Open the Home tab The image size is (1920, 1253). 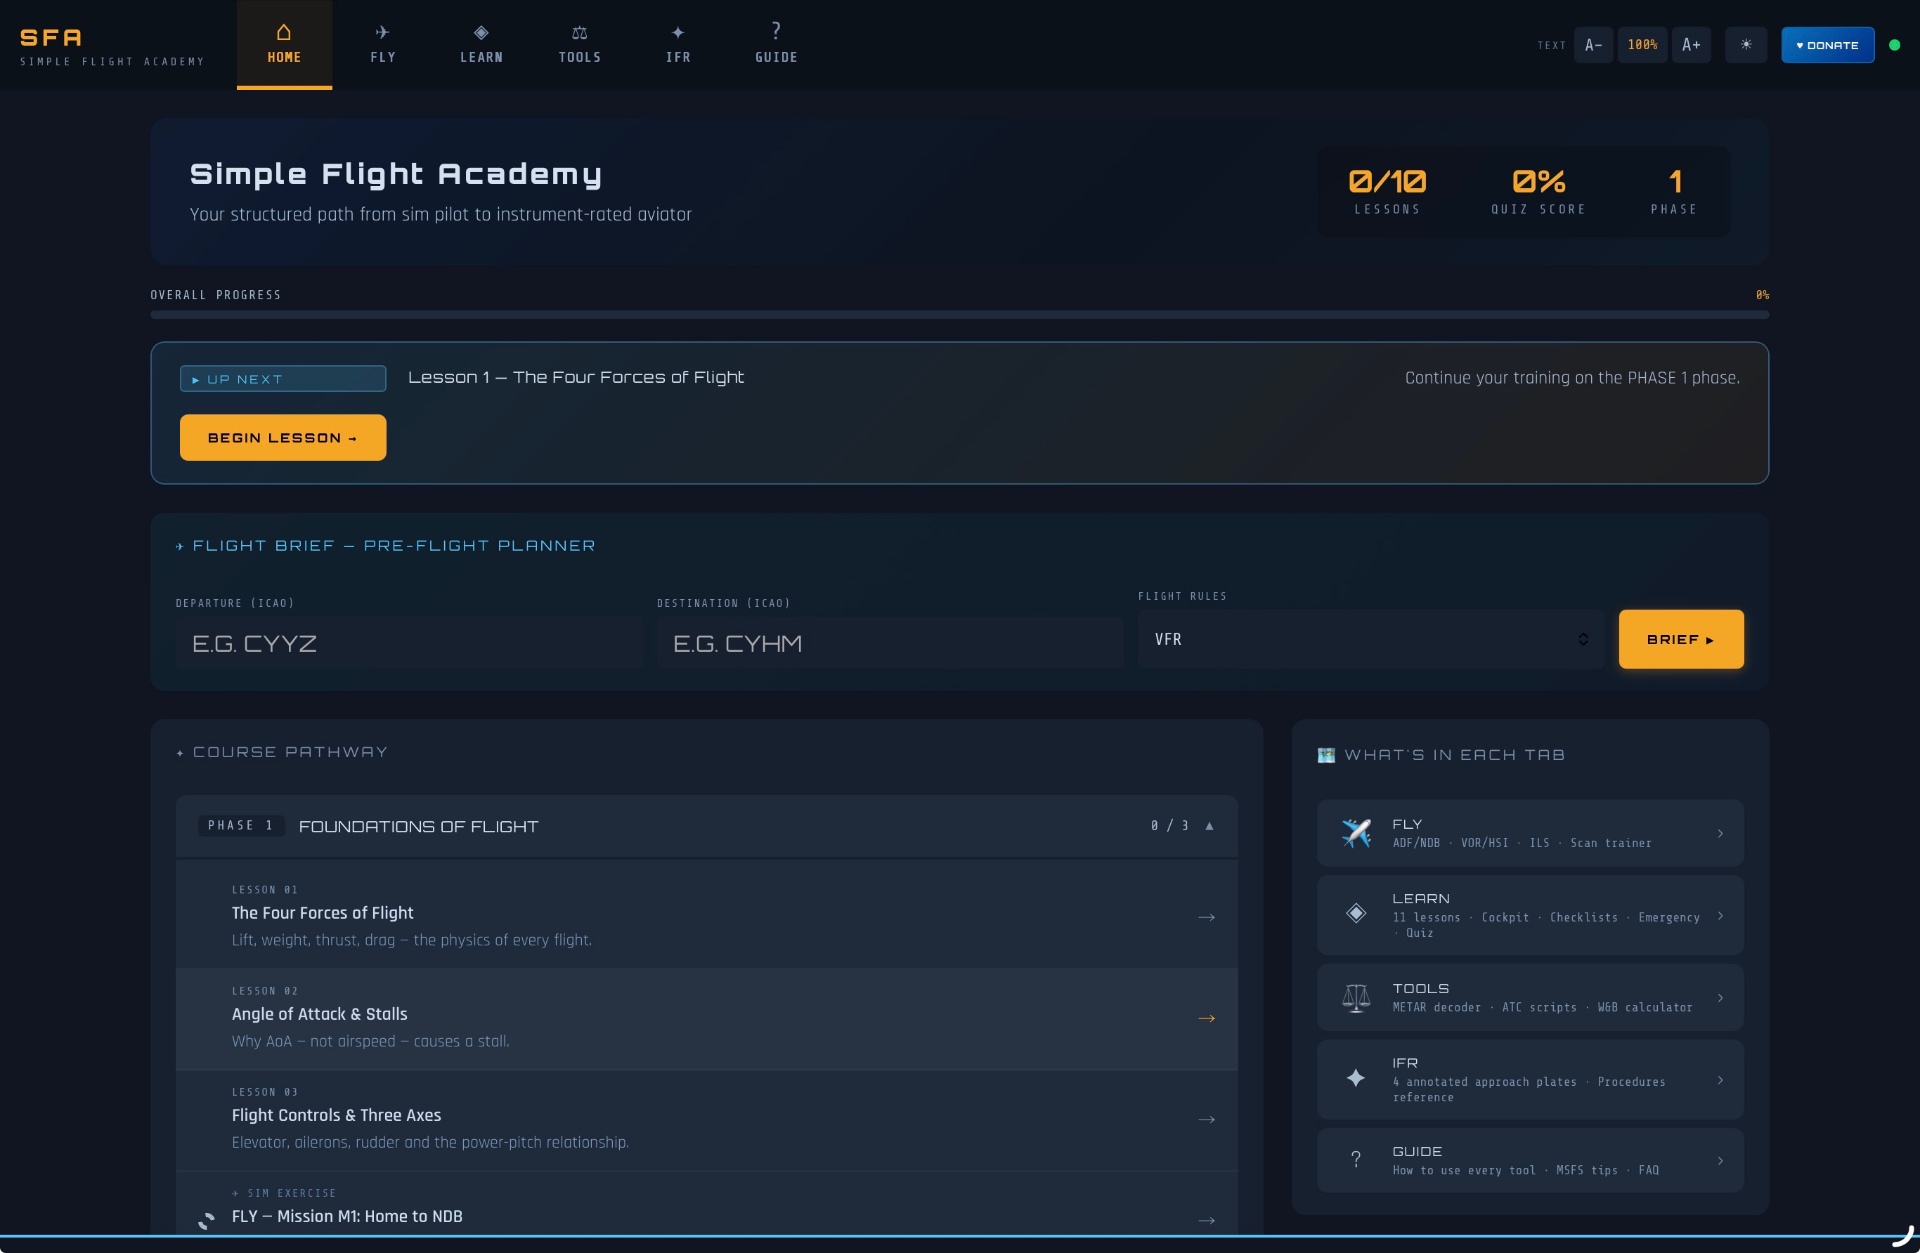(x=284, y=45)
